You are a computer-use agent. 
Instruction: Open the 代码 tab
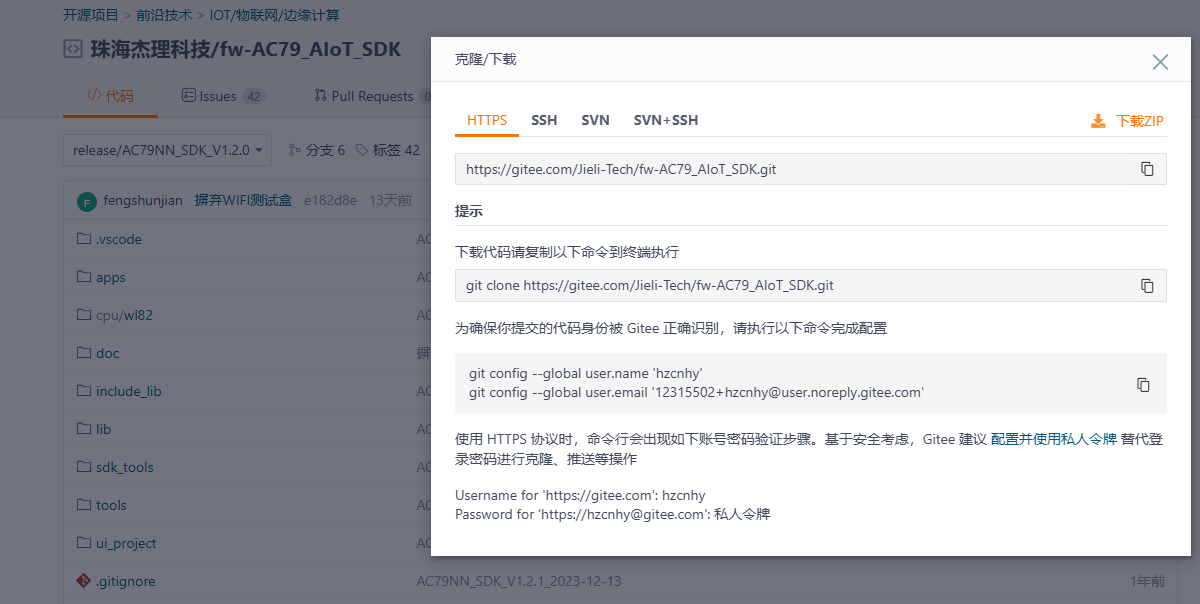pos(110,96)
